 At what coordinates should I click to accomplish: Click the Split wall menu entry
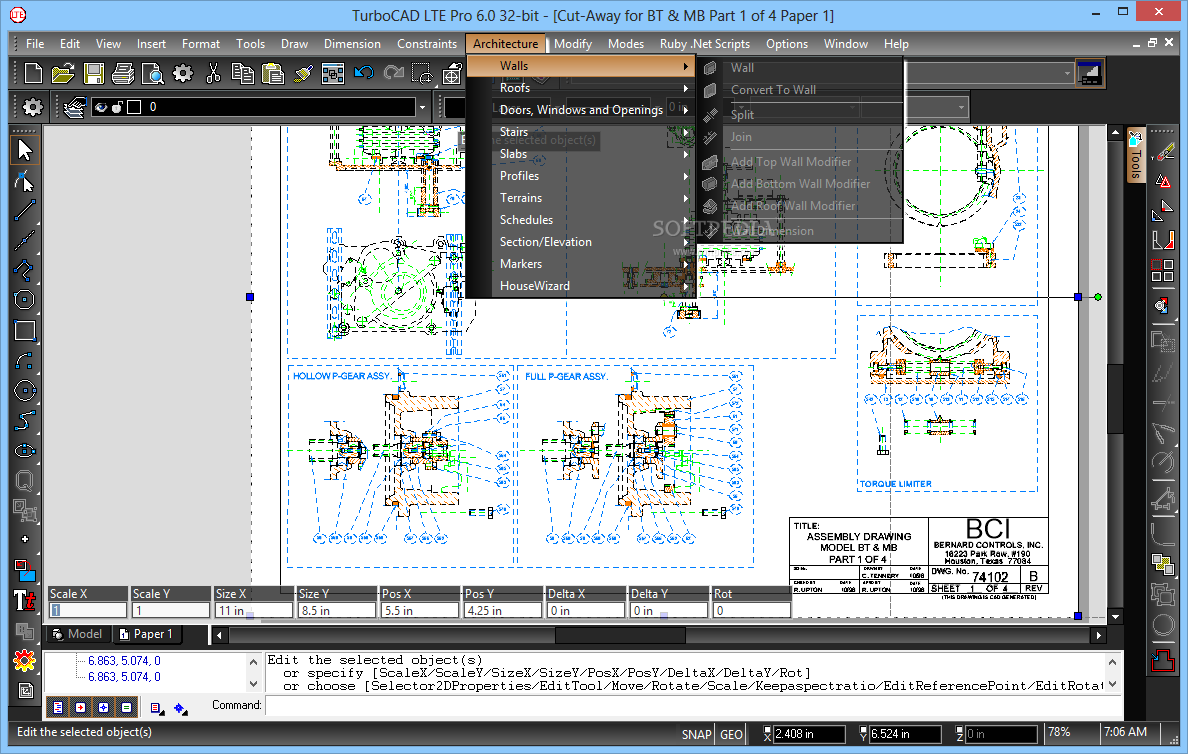[x=800, y=114]
